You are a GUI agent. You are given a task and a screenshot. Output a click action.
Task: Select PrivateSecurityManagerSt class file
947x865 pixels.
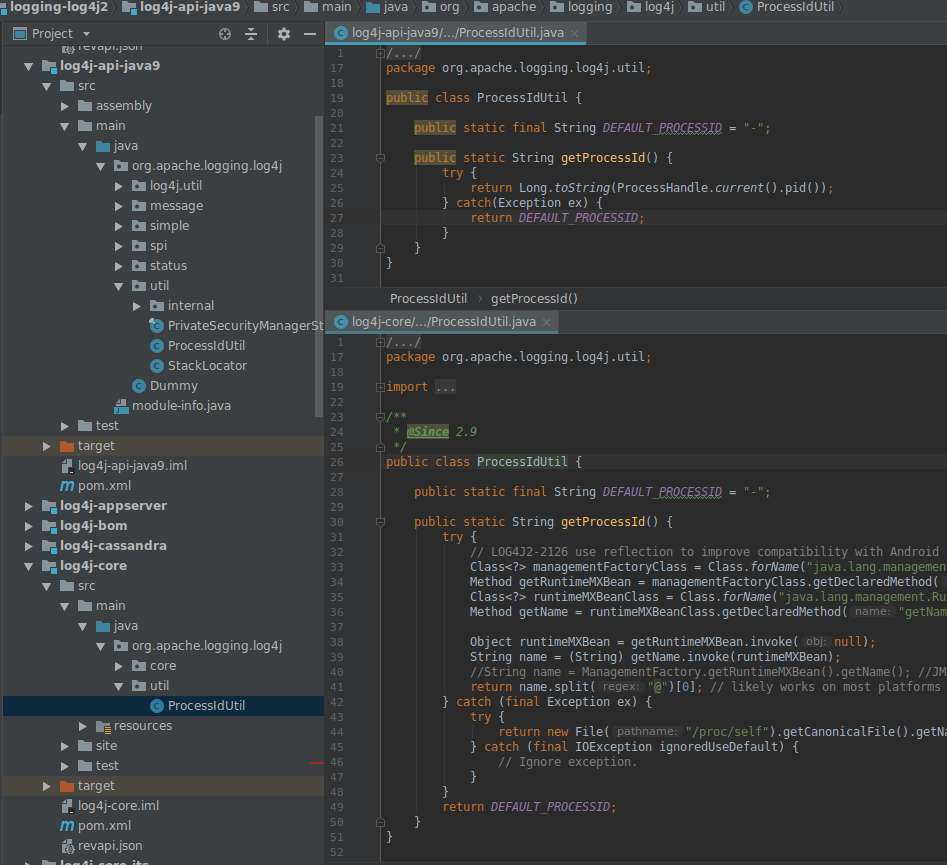pyautogui.click(x=236, y=326)
